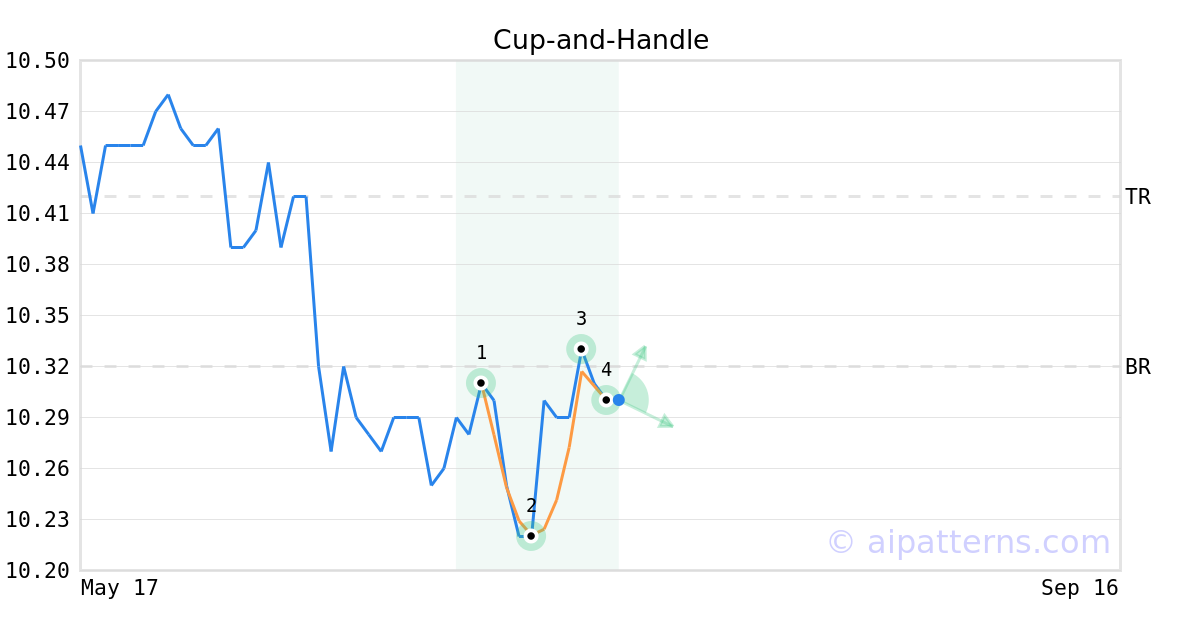1200x630 pixels.
Task: Open the aipatterns.com watermark link
Action: (x=968, y=542)
